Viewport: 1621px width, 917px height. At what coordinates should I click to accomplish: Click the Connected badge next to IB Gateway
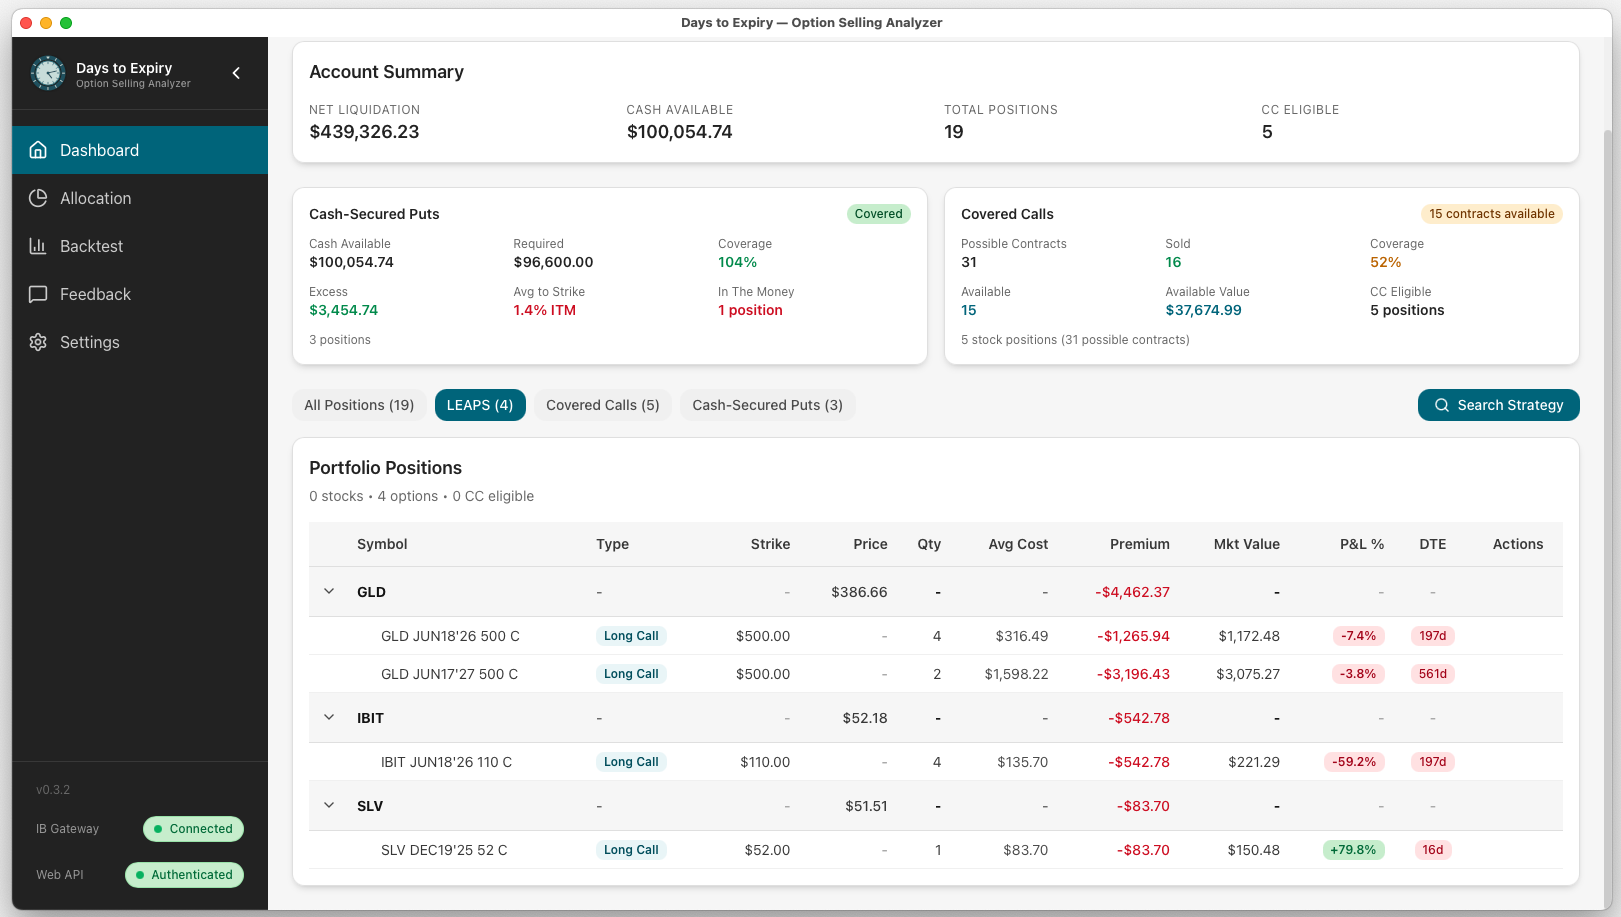193,829
